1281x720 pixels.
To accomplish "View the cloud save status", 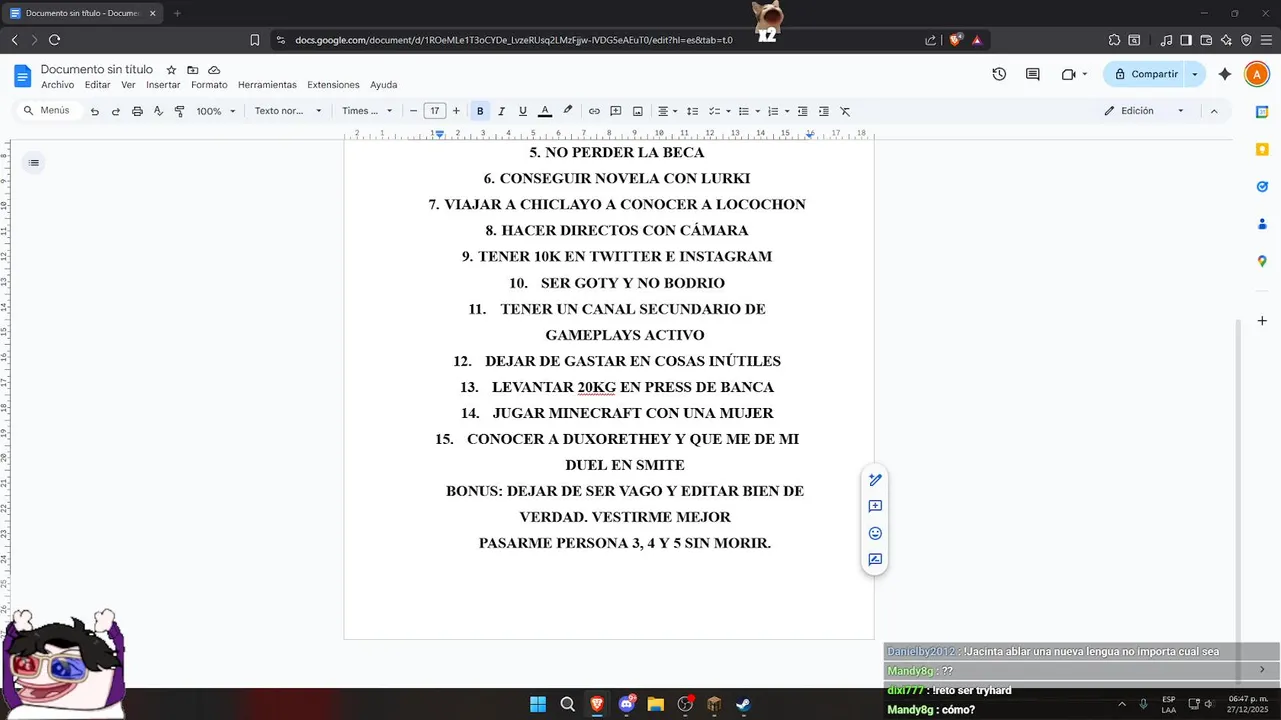I will pyautogui.click(x=214, y=70).
